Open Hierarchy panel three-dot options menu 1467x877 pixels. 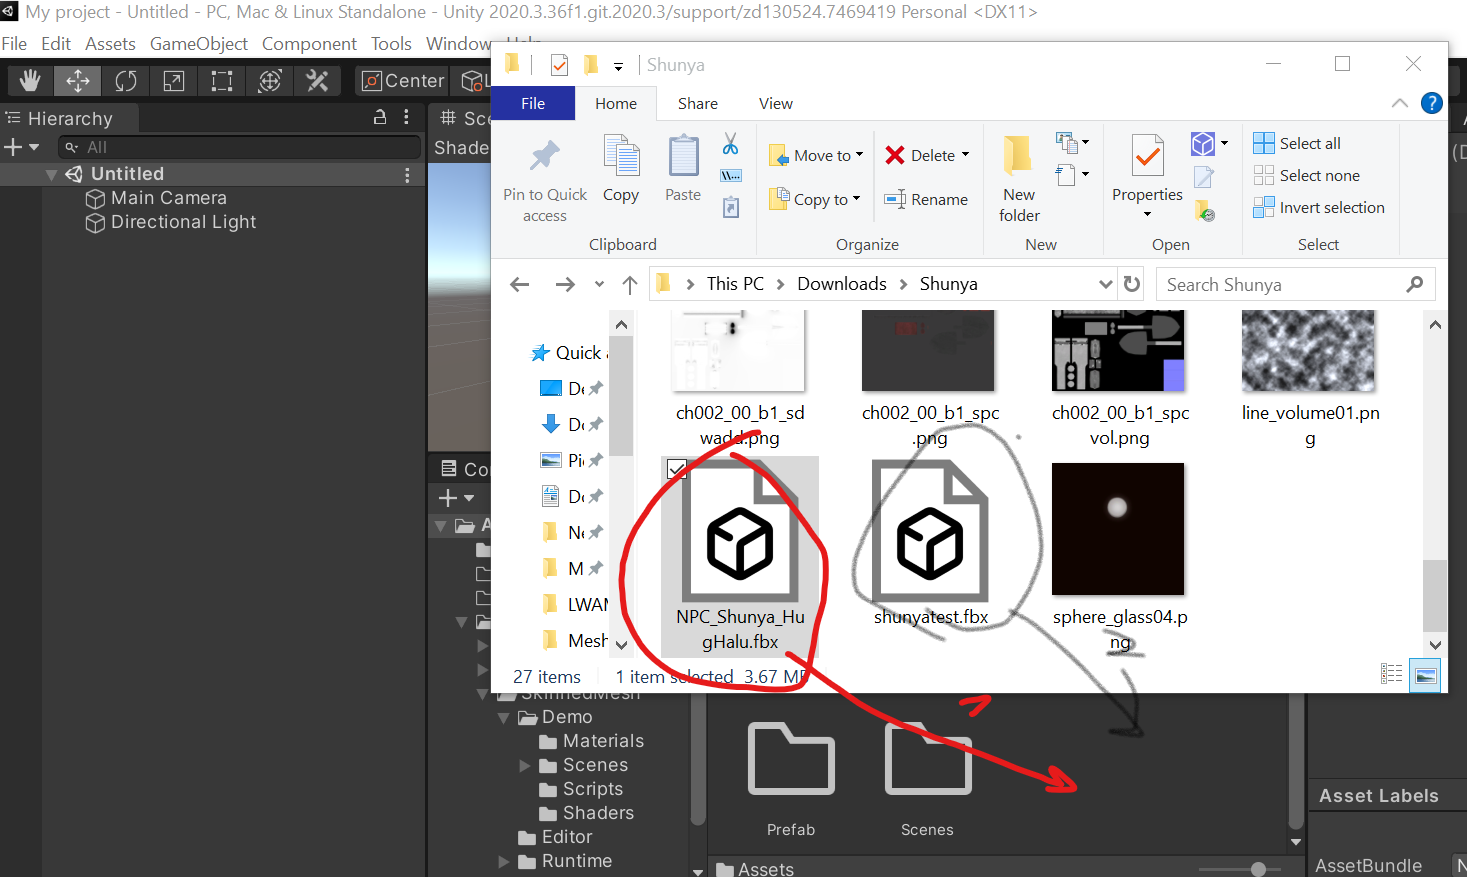(x=406, y=117)
